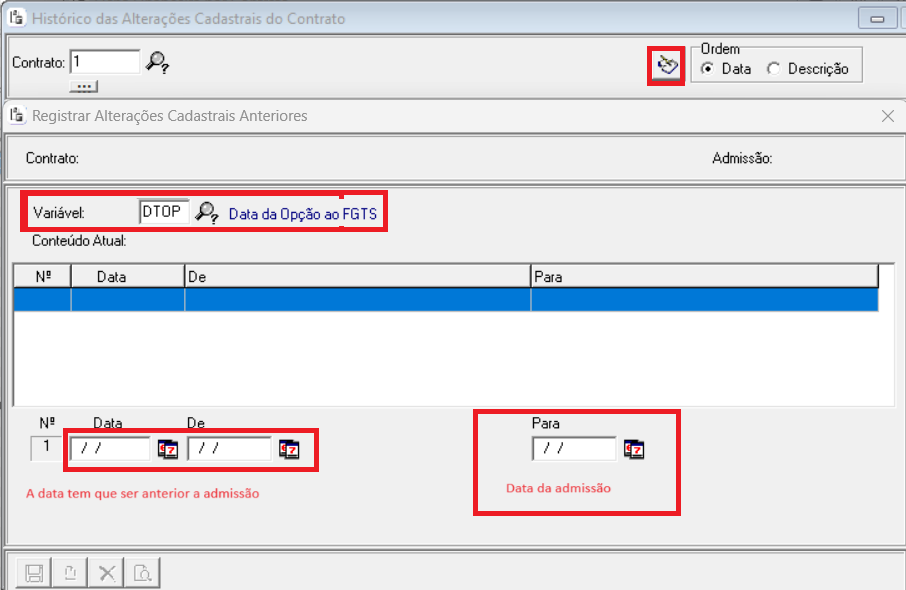Open calendar picker for the Data field
The height and width of the screenshot is (590, 906).
tap(167, 450)
